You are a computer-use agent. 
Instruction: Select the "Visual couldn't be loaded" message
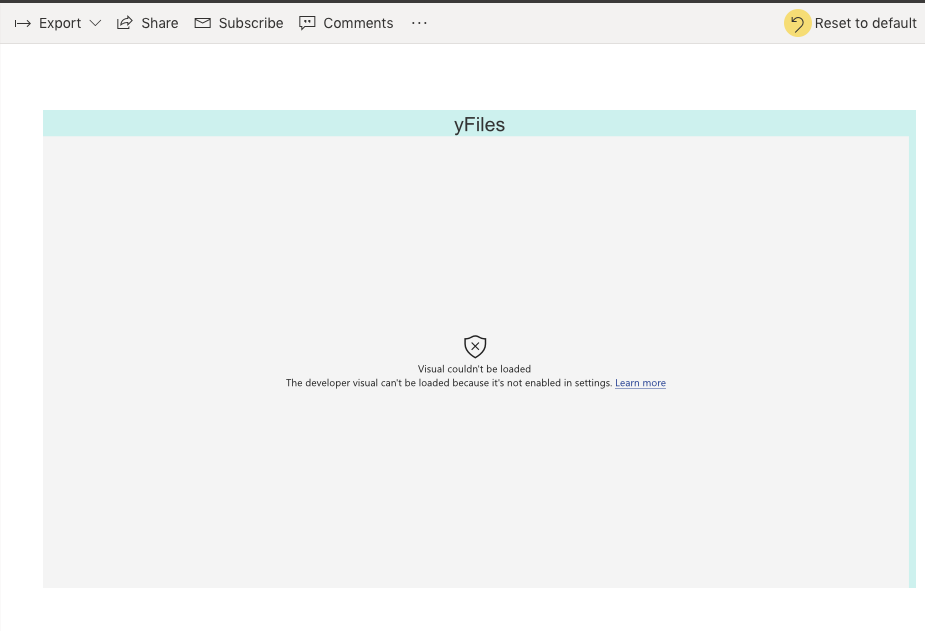click(x=474, y=369)
